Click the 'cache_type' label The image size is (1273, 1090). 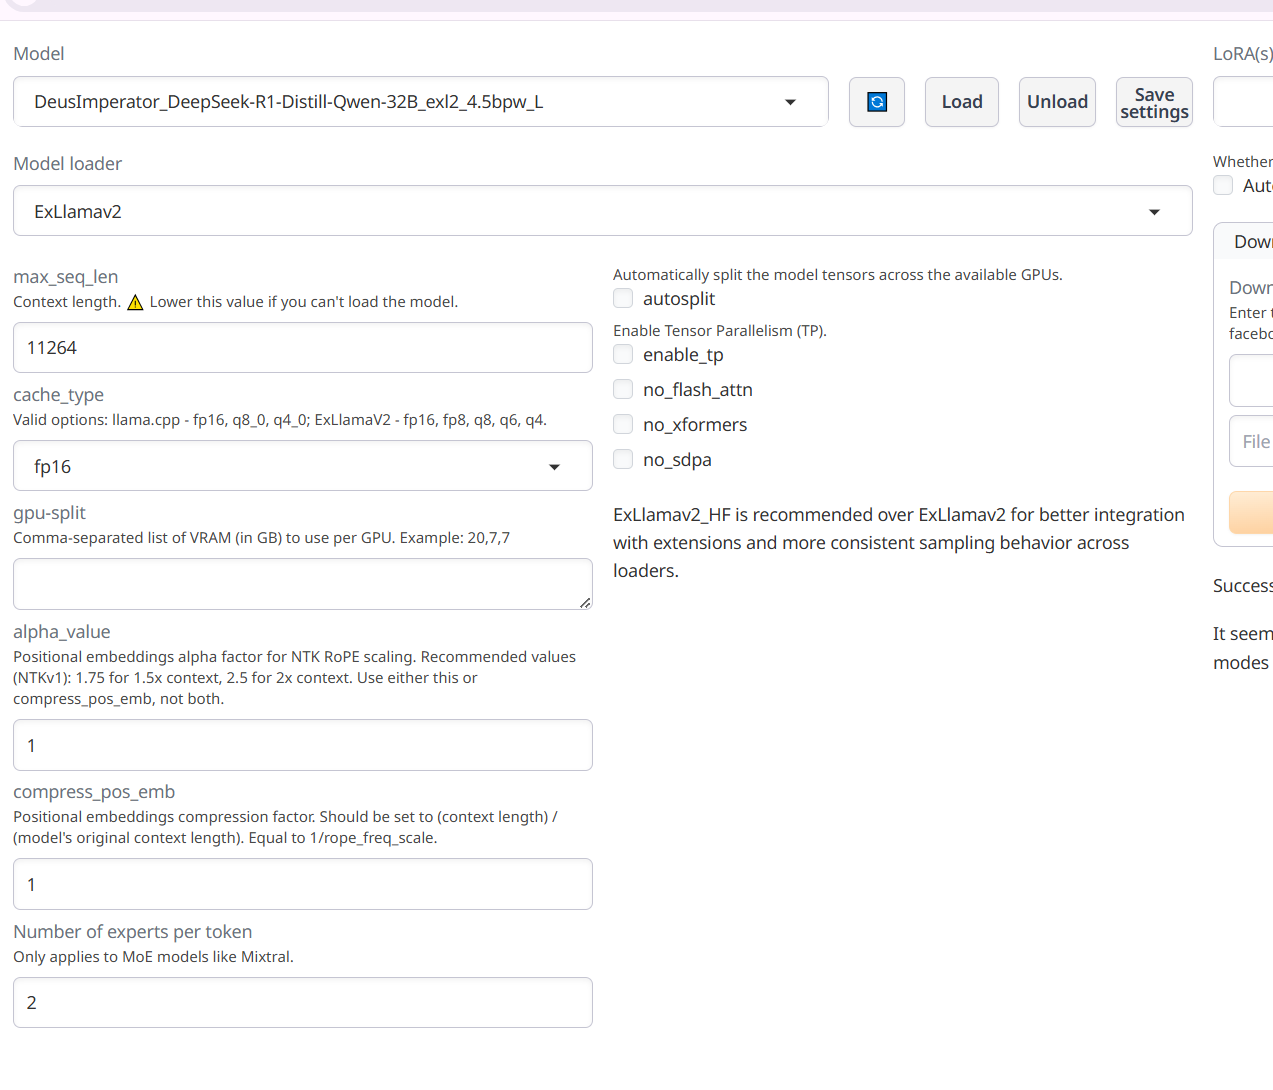tap(59, 395)
